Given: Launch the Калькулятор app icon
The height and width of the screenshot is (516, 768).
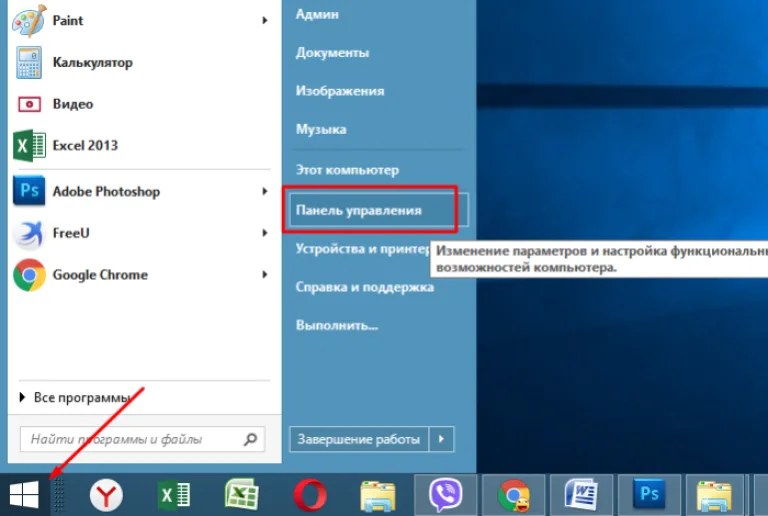Looking at the screenshot, I should click(29, 63).
